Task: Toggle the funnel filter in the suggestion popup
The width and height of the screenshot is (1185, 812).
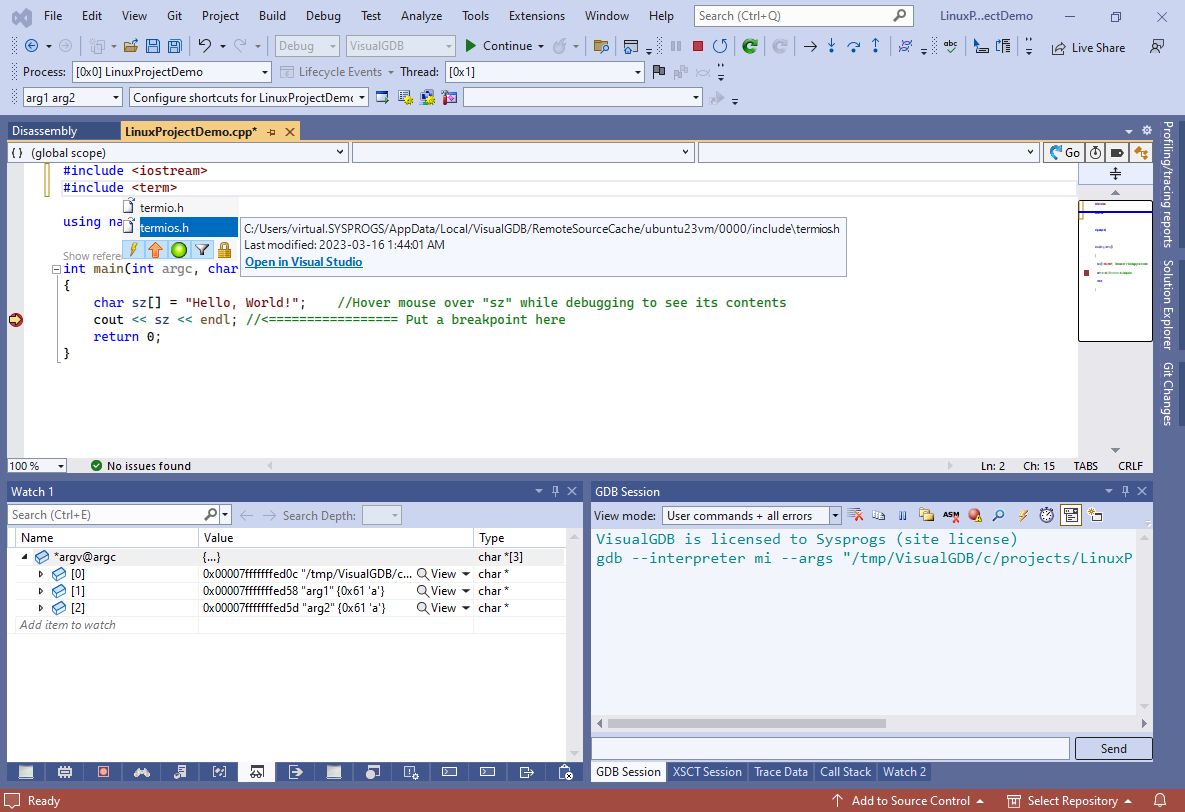Action: [x=202, y=250]
